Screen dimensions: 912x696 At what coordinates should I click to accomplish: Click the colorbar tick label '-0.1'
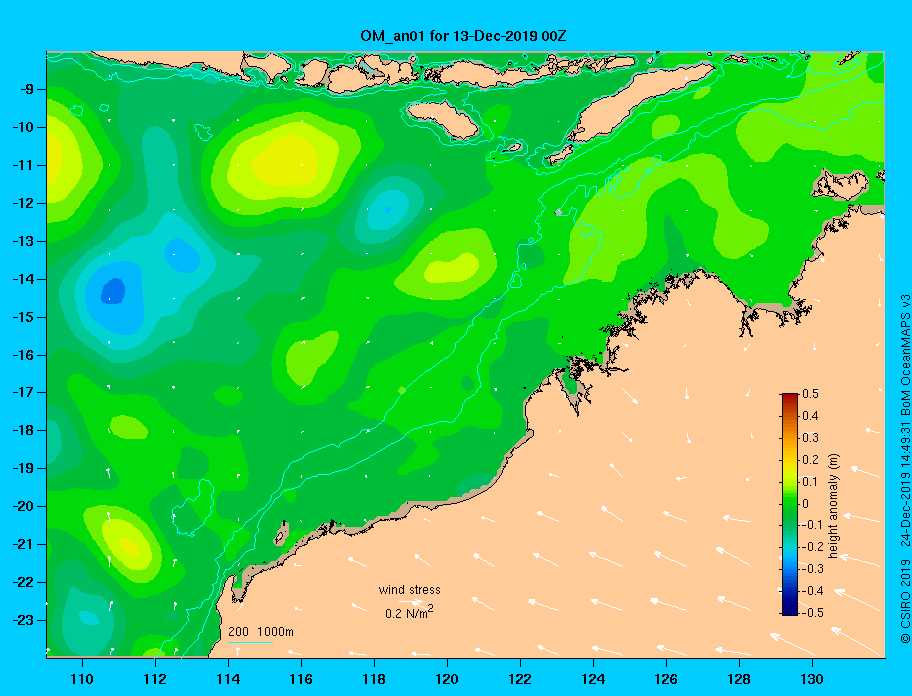pos(812,525)
